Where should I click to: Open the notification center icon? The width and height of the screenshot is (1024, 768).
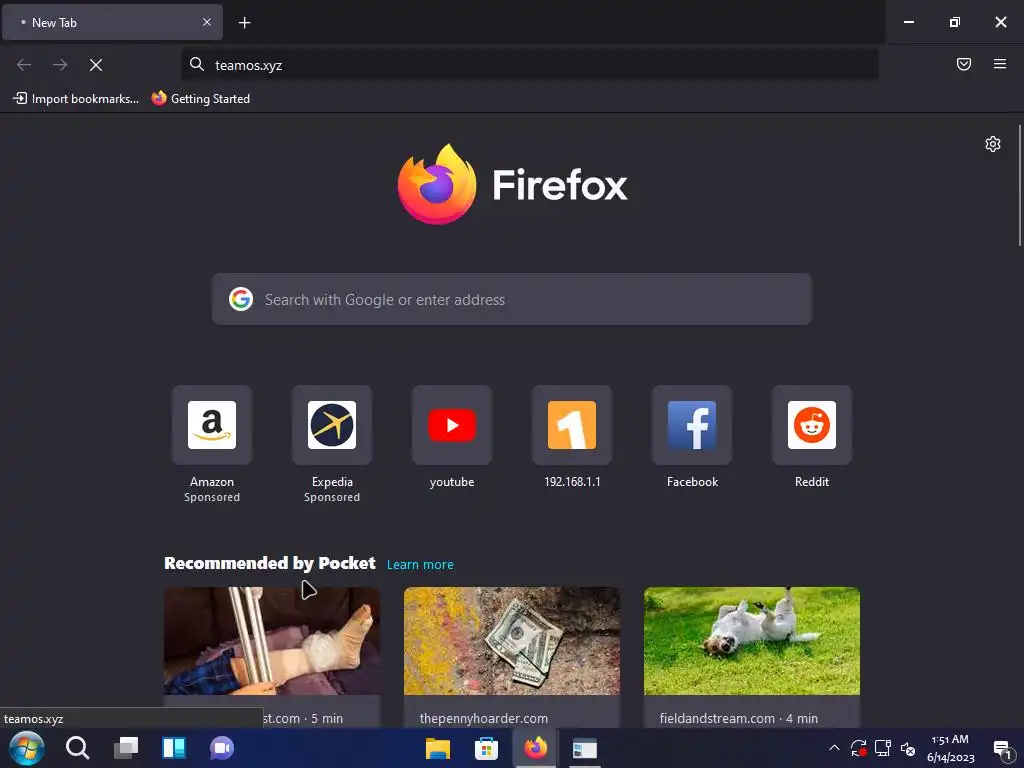1002,749
